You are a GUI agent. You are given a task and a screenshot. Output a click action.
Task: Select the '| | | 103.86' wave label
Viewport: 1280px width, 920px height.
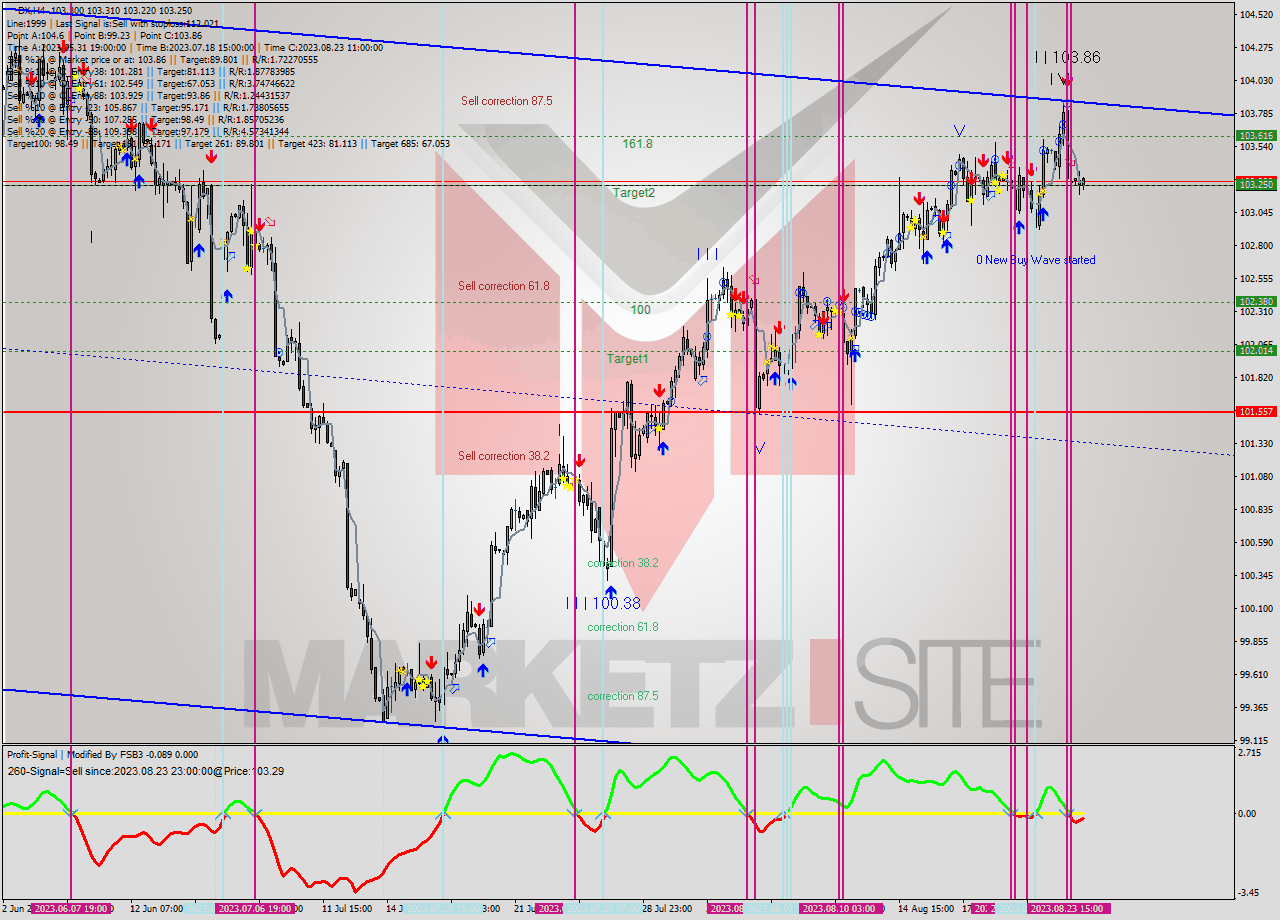pyautogui.click(x=1067, y=57)
